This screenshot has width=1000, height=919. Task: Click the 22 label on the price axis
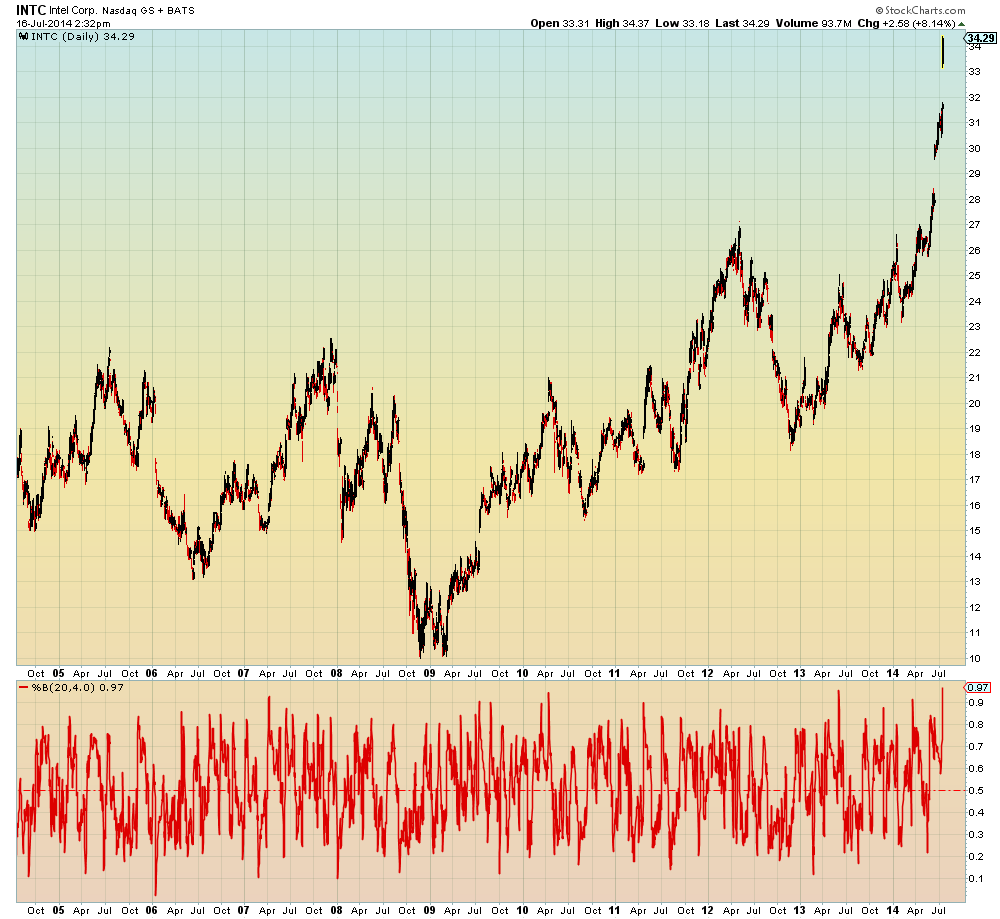(x=974, y=352)
